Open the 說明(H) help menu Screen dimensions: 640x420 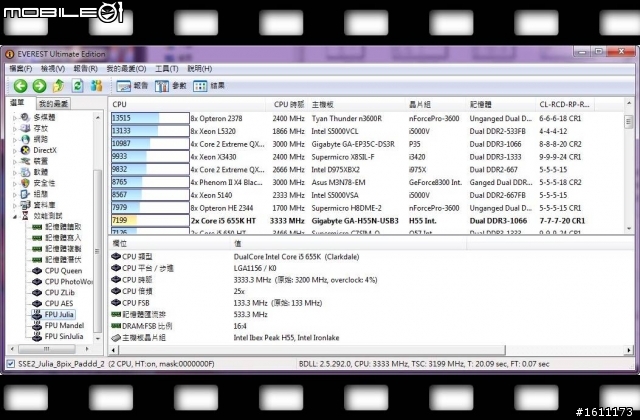tap(200, 69)
